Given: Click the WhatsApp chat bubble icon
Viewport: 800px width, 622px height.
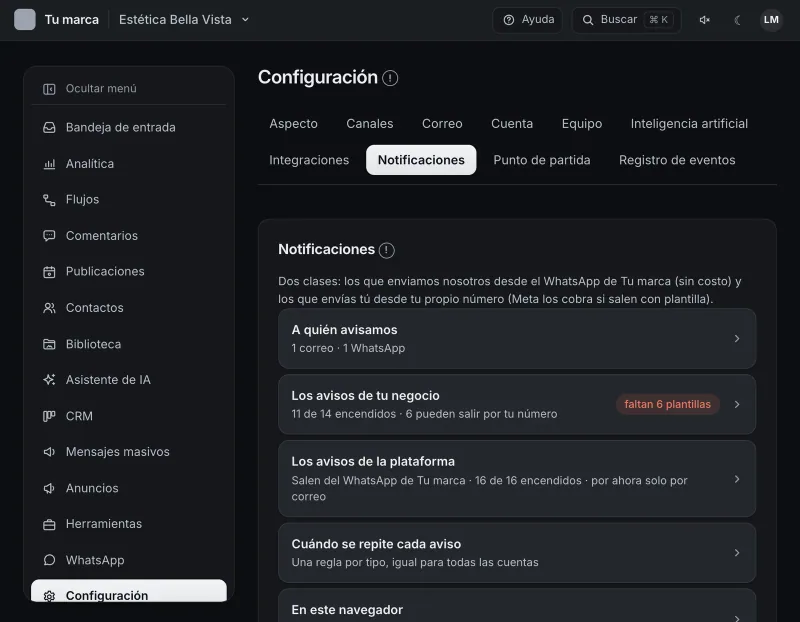Looking at the screenshot, I should pos(49,560).
